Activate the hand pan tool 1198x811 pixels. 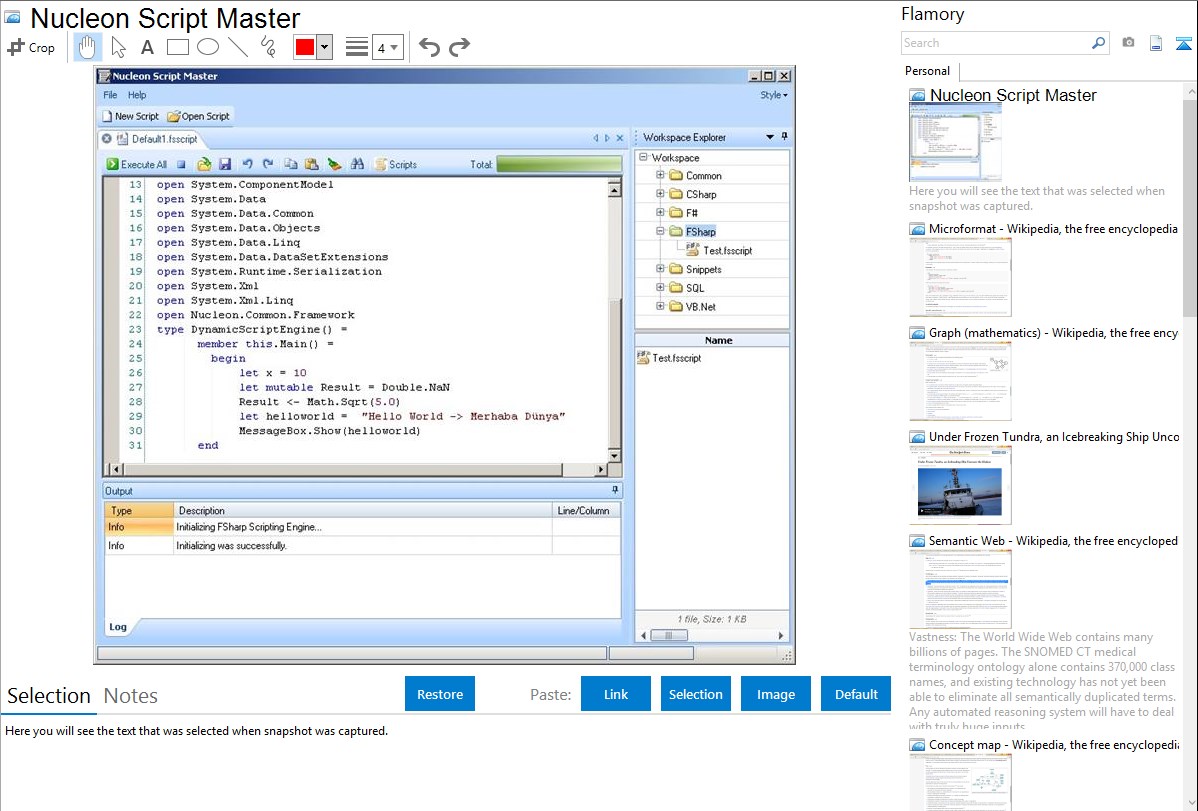(87, 47)
